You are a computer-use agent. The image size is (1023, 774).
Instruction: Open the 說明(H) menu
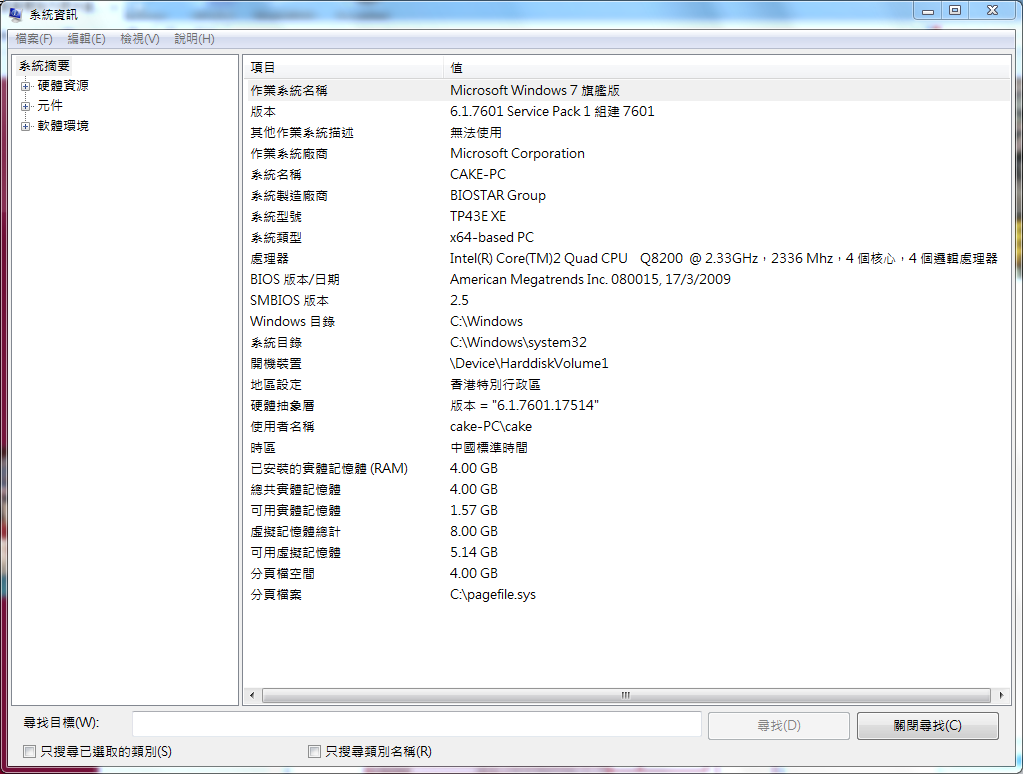pyautogui.click(x=194, y=39)
